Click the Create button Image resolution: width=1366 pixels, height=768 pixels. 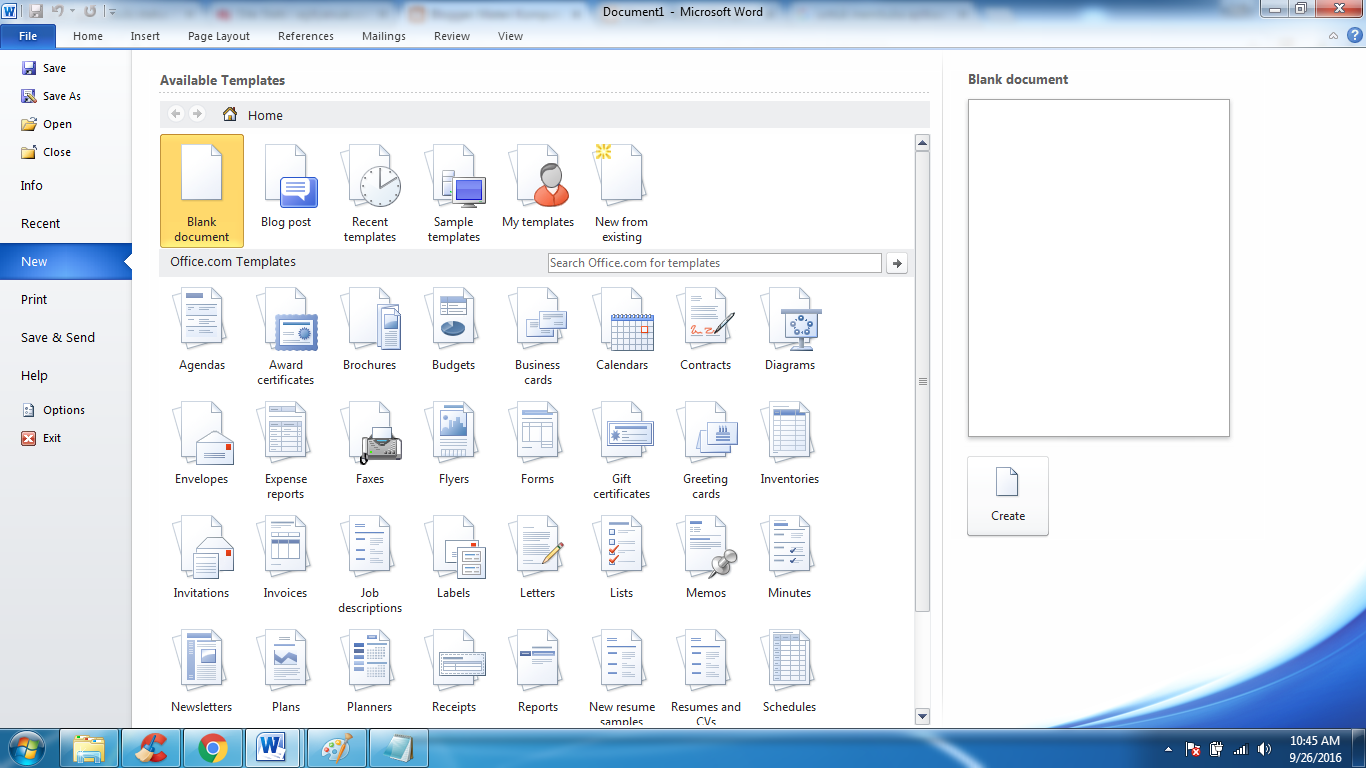[1008, 496]
